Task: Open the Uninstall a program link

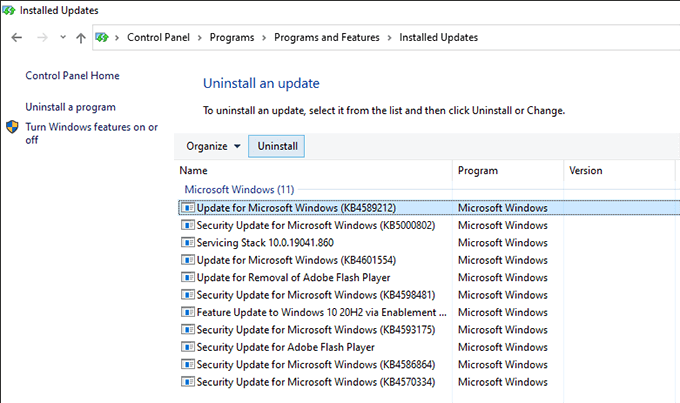Action: point(70,107)
